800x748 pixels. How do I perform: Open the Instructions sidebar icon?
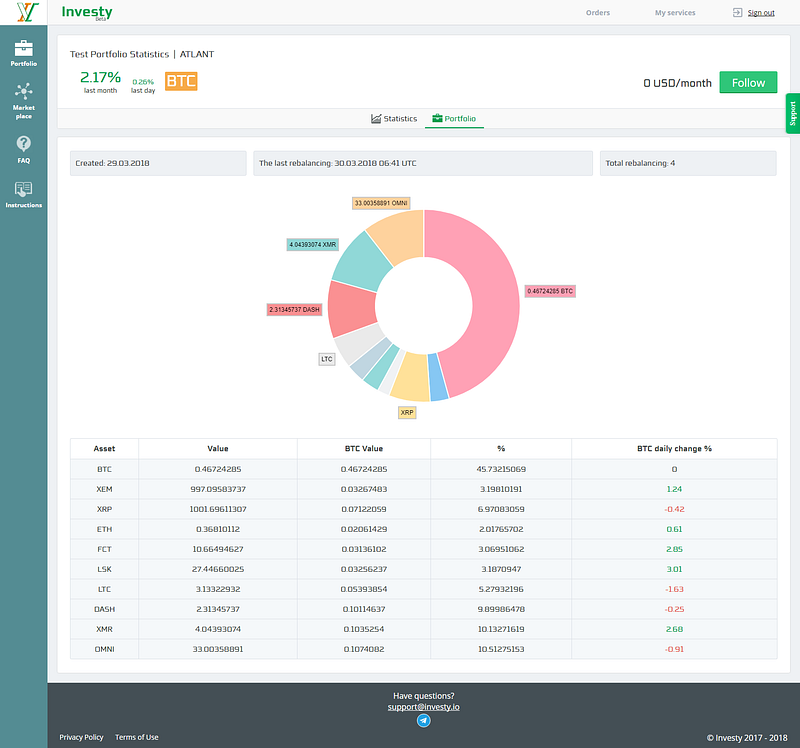tap(23, 189)
